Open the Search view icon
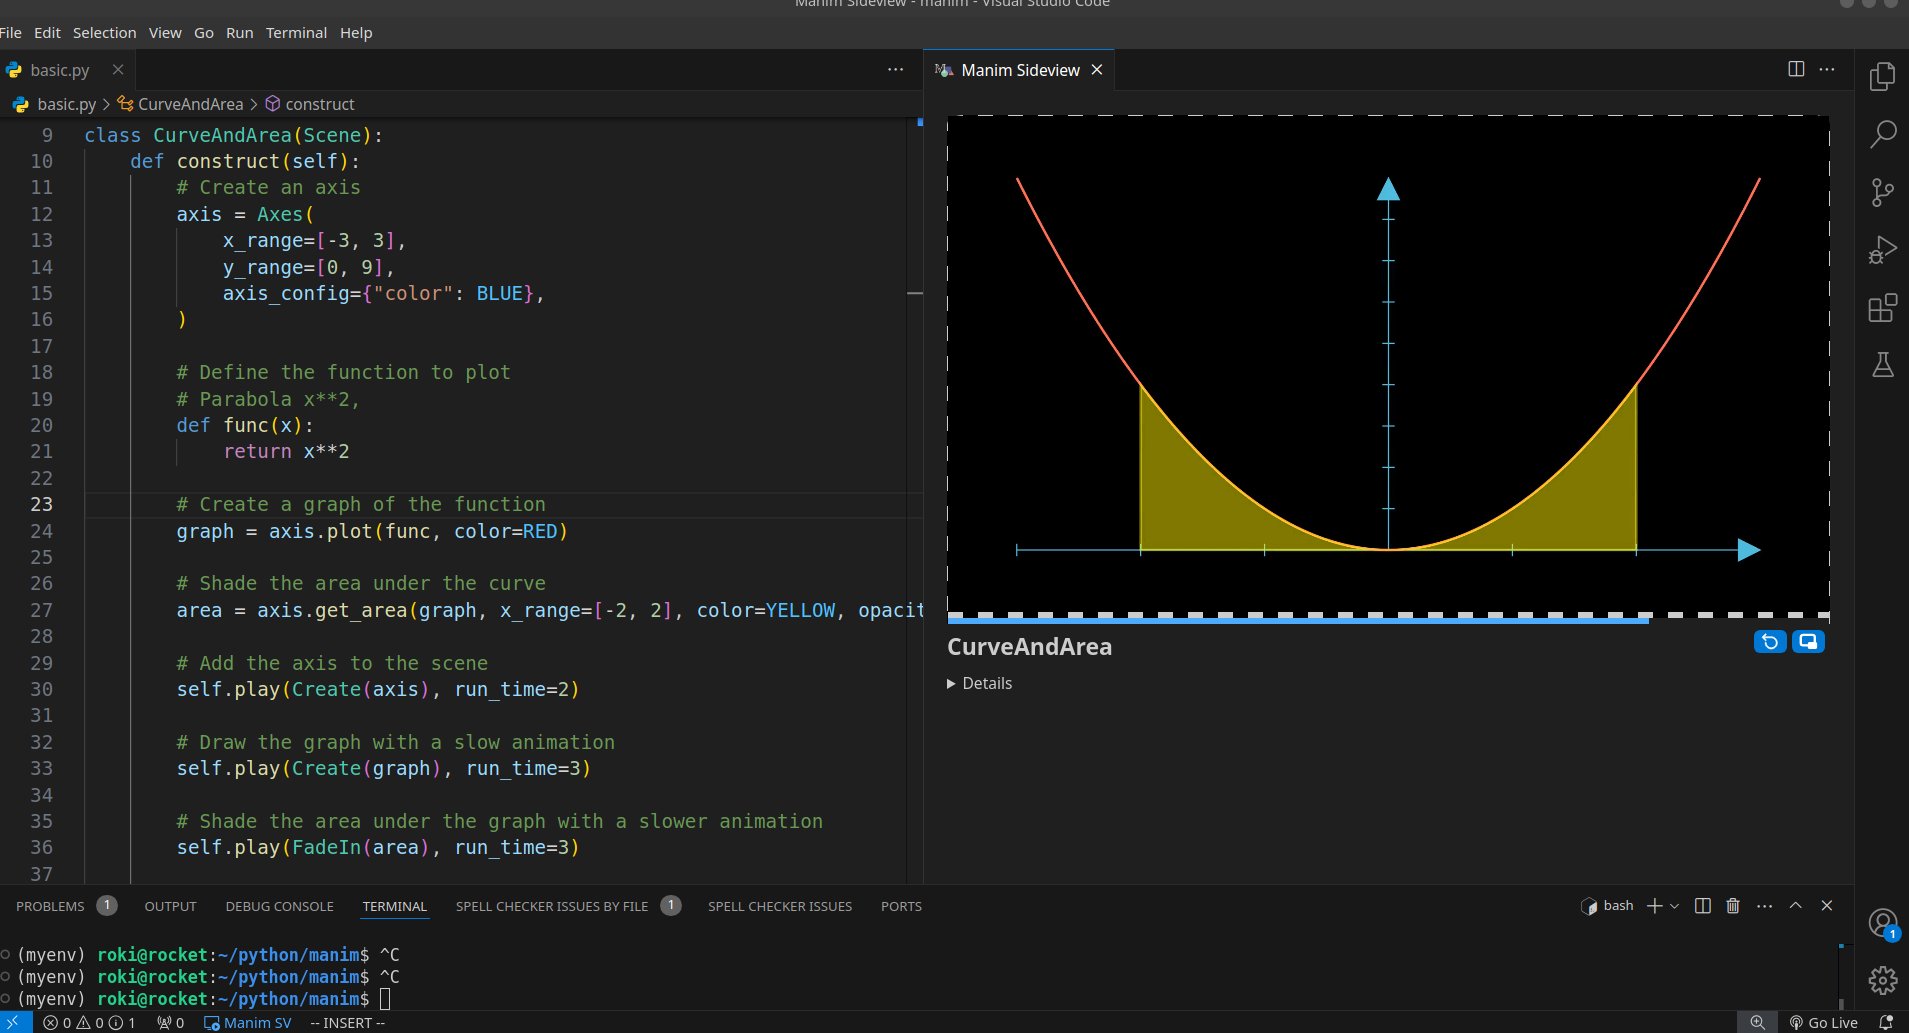This screenshot has height=1033, width=1909. click(x=1882, y=134)
